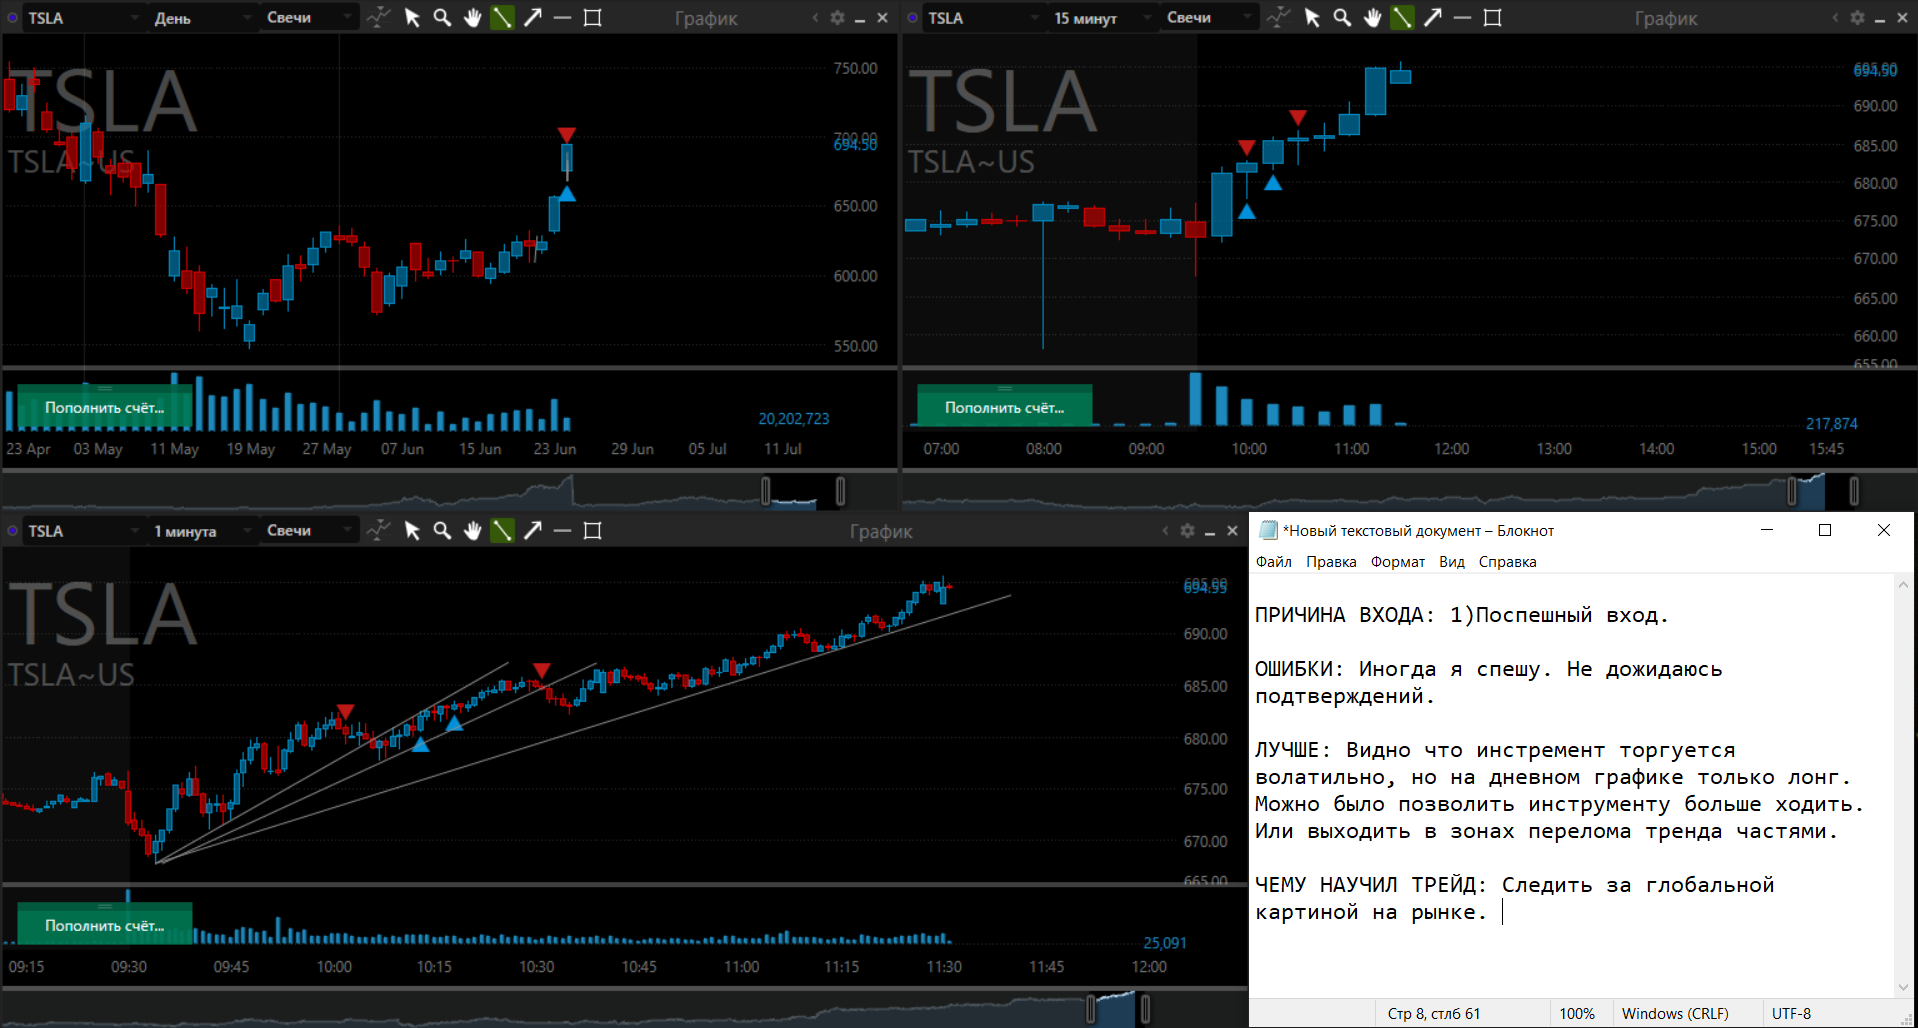This screenshot has width=1918, height=1028.
Task: Open the Правка menu in Notepad
Action: 1331,562
